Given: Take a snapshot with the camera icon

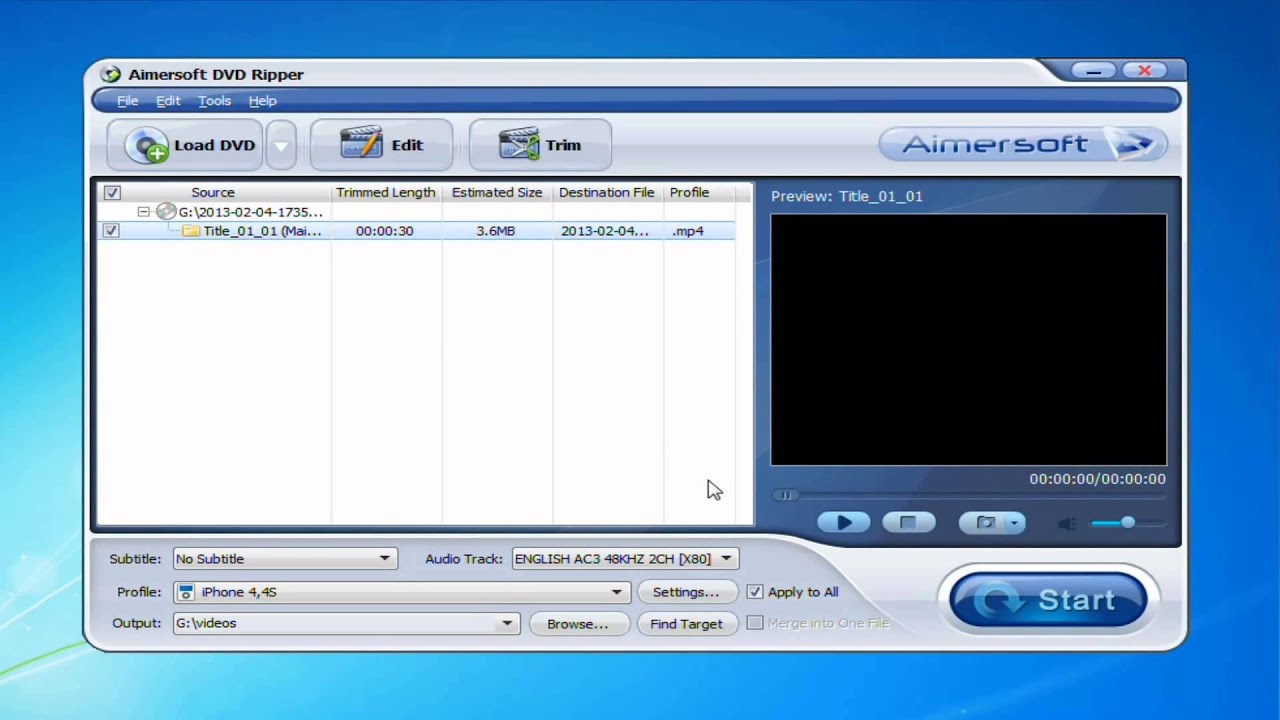Looking at the screenshot, I should (985, 522).
